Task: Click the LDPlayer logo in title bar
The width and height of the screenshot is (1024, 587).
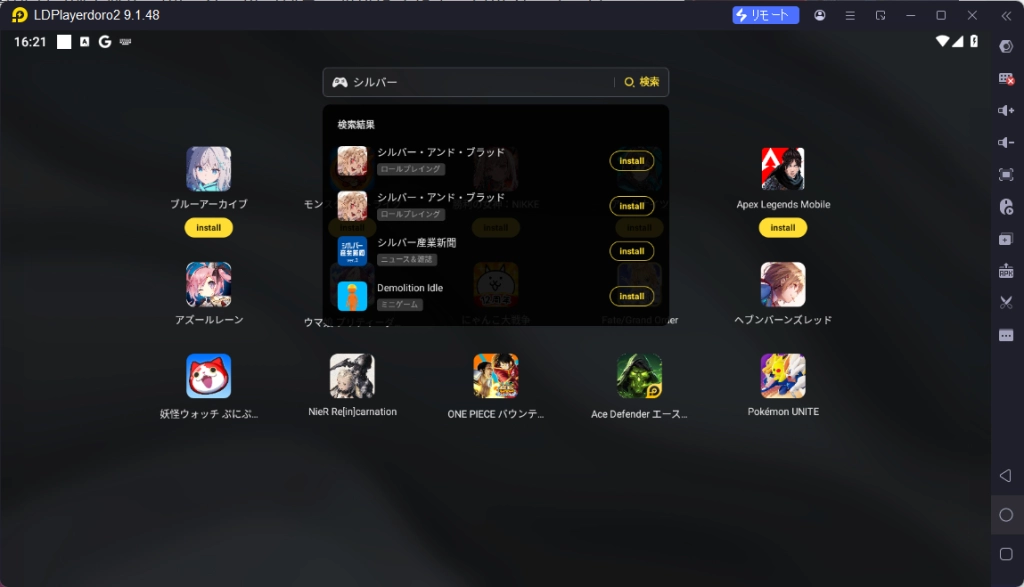Action: [20, 15]
